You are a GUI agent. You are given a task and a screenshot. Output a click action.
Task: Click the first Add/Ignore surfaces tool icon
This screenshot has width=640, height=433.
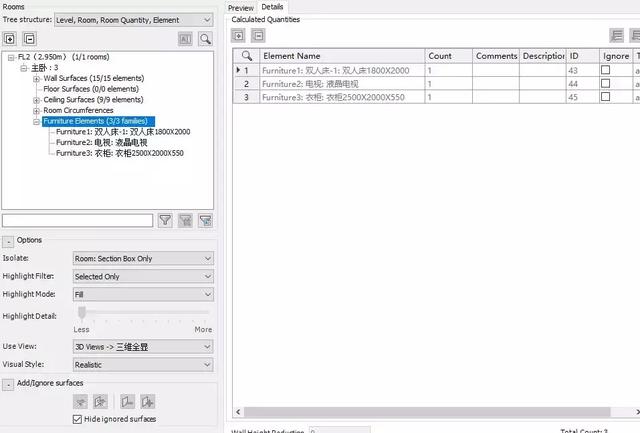[82, 401]
